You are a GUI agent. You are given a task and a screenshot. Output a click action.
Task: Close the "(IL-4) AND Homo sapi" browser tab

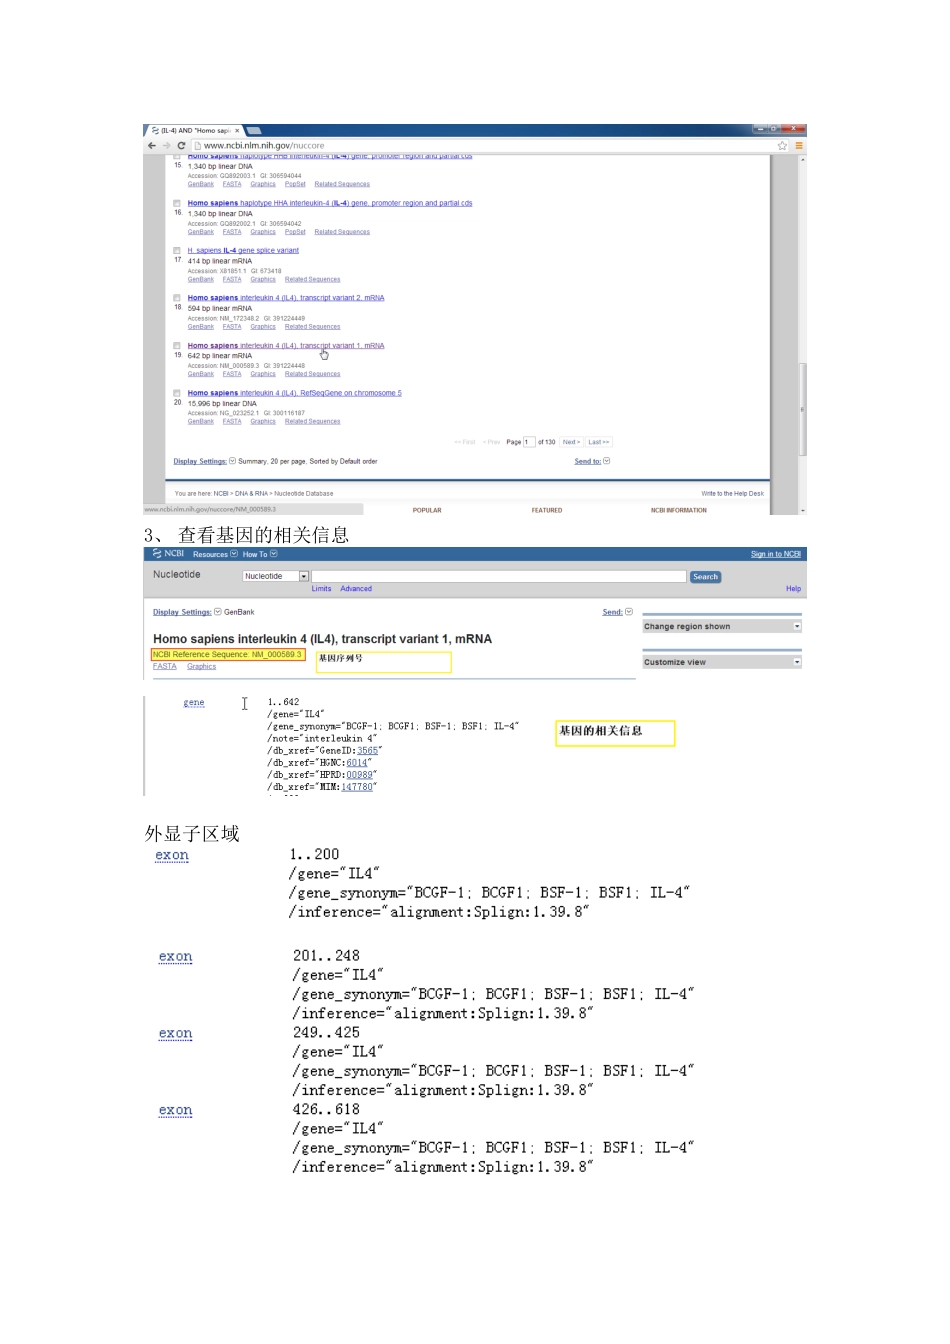click(237, 131)
